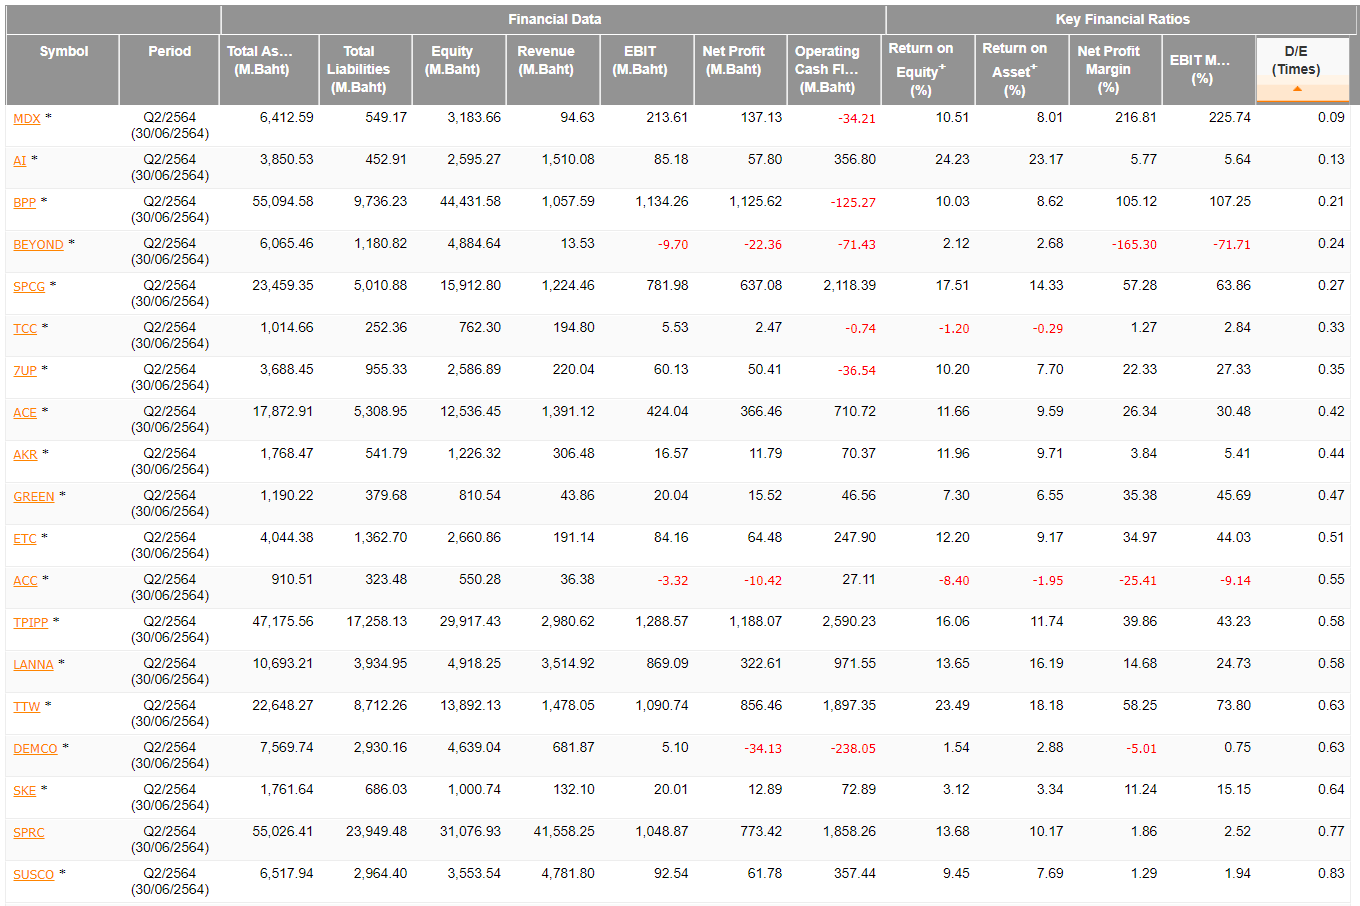Click the D/E sort ascending arrow icon
The image size is (1360, 906).
pyautogui.click(x=1297, y=89)
